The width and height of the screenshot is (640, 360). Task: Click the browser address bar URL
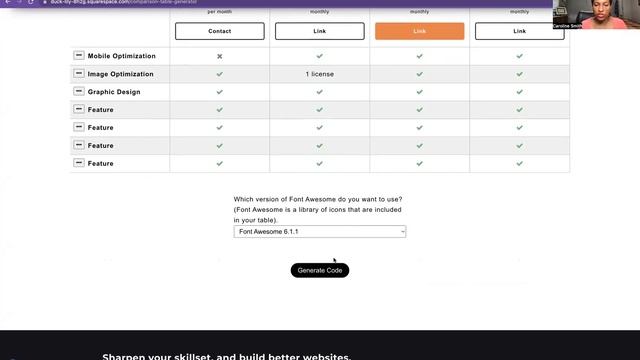tap(124, 2)
